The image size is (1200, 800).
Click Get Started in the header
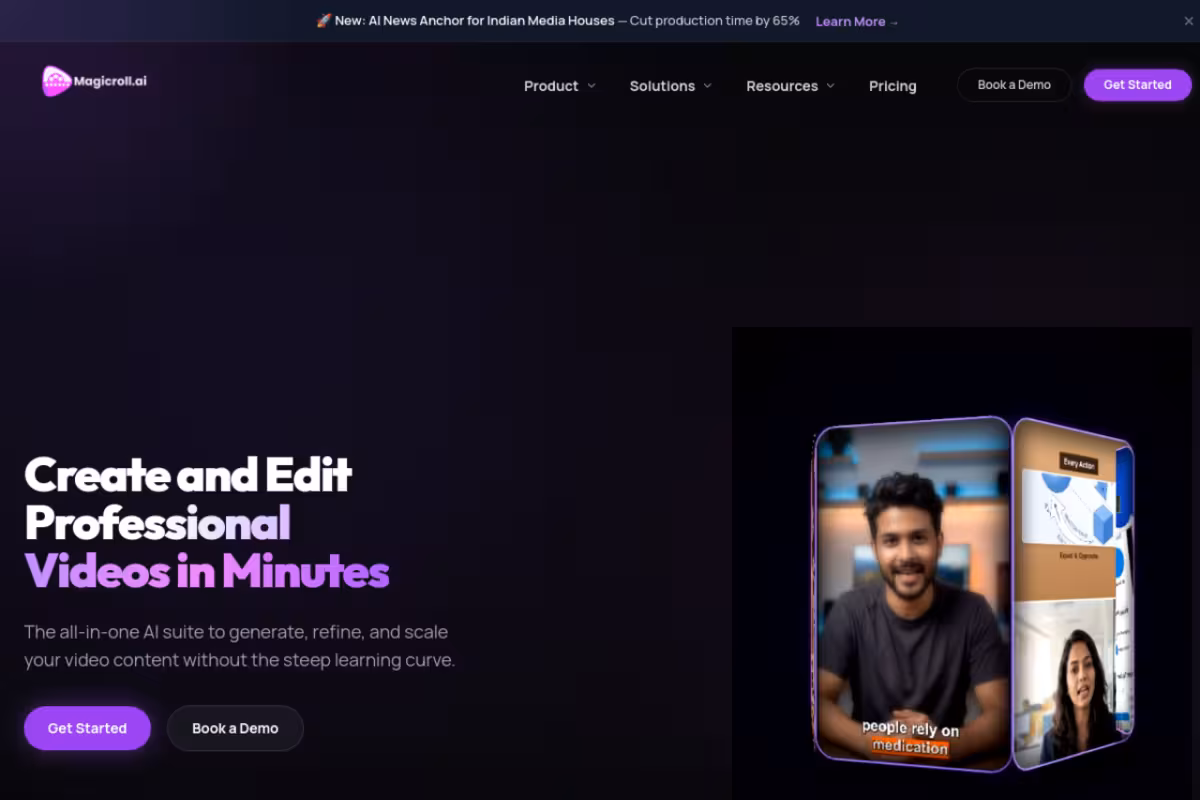pos(1137,85)
